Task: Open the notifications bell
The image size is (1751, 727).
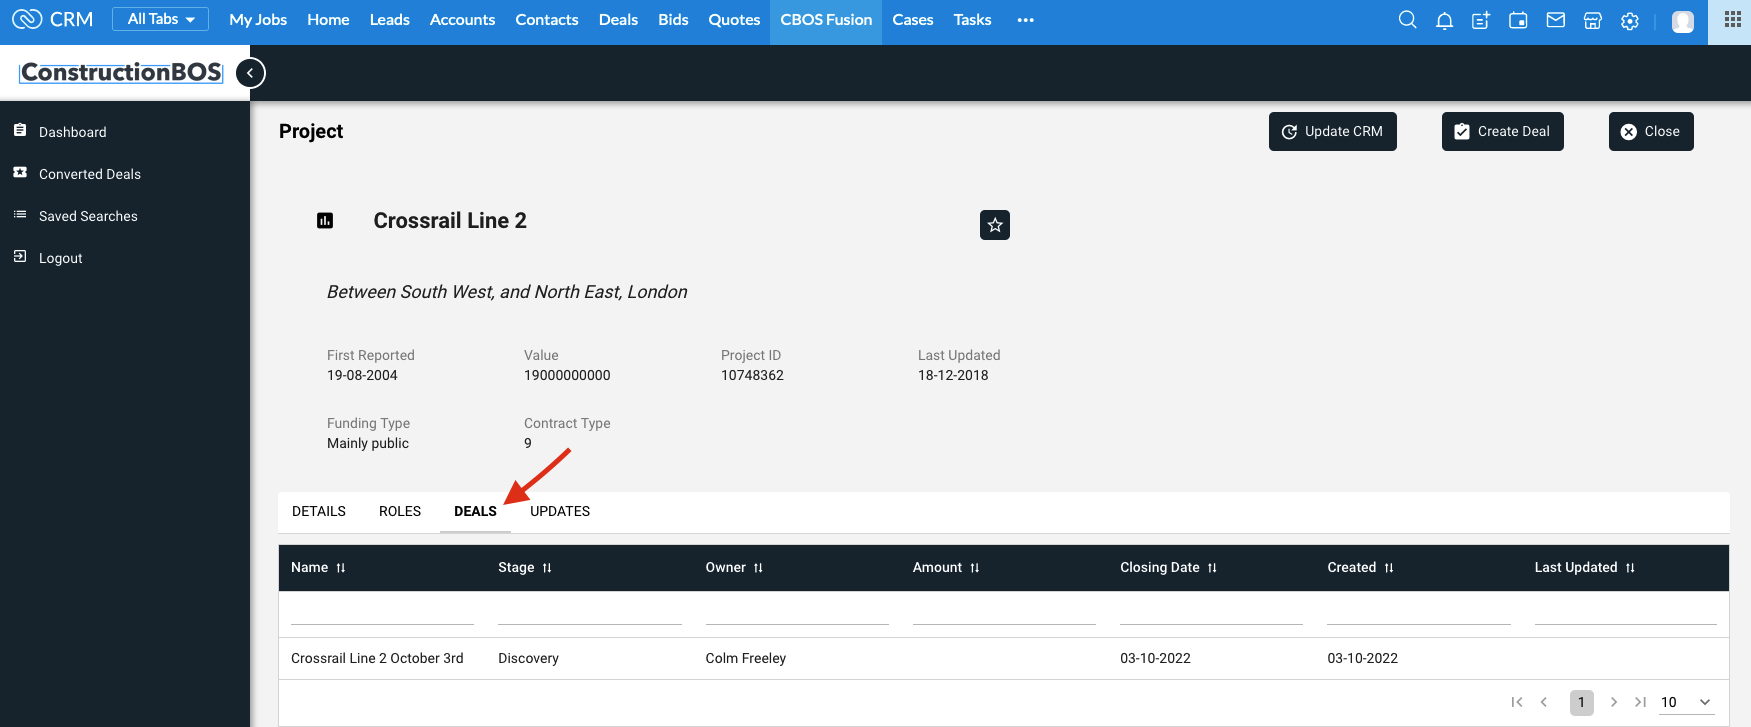Action: point(1444,20)
